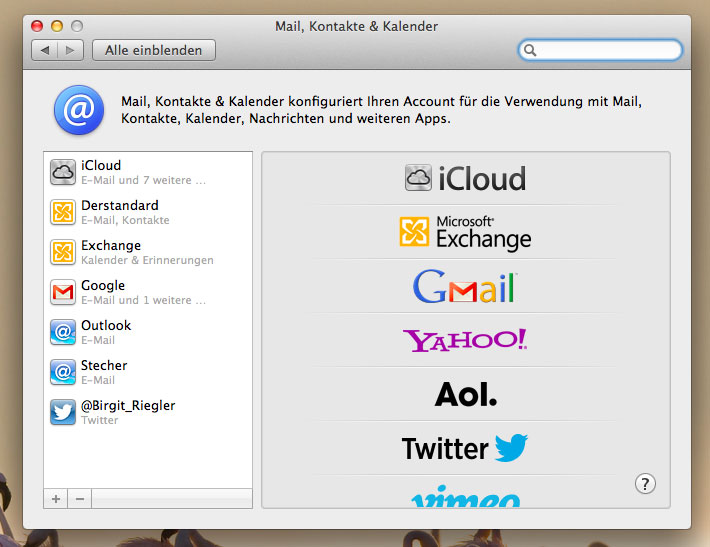Screen dimensions: 710x547
Task: Click the Alle einblenden button
Action: coord(154,50)
